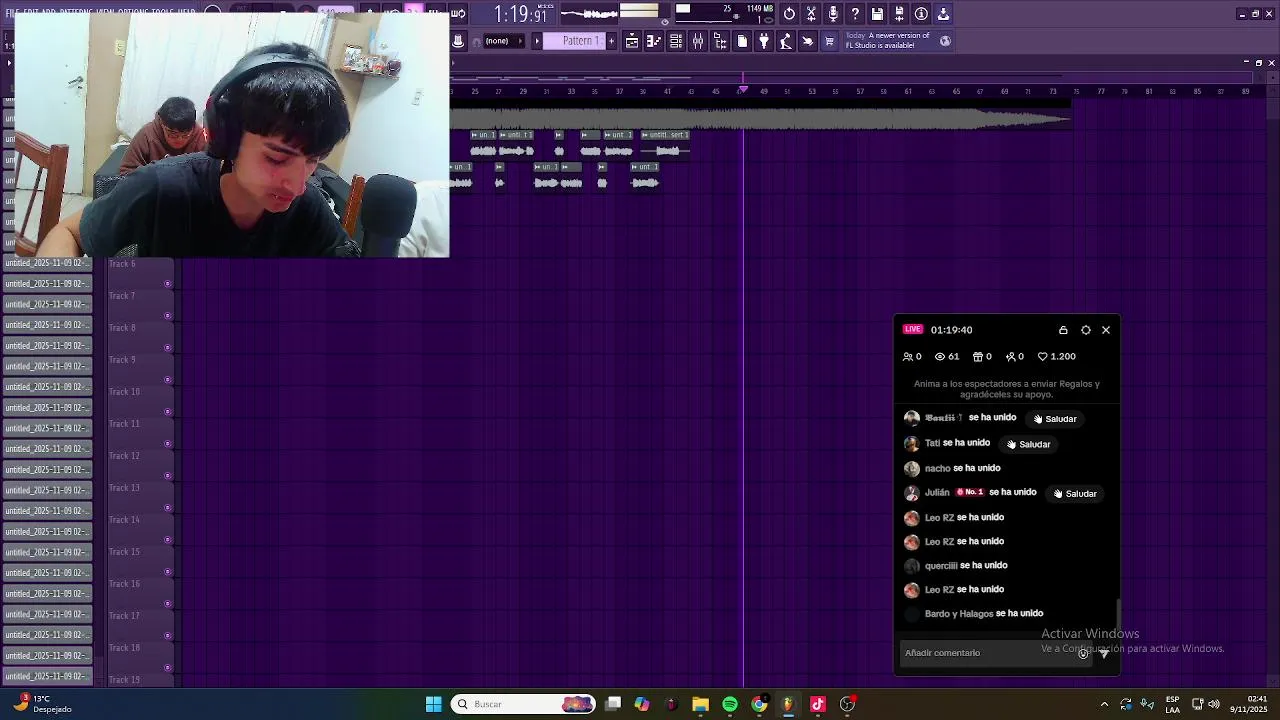Open the browser tree icon

point(720,41)
